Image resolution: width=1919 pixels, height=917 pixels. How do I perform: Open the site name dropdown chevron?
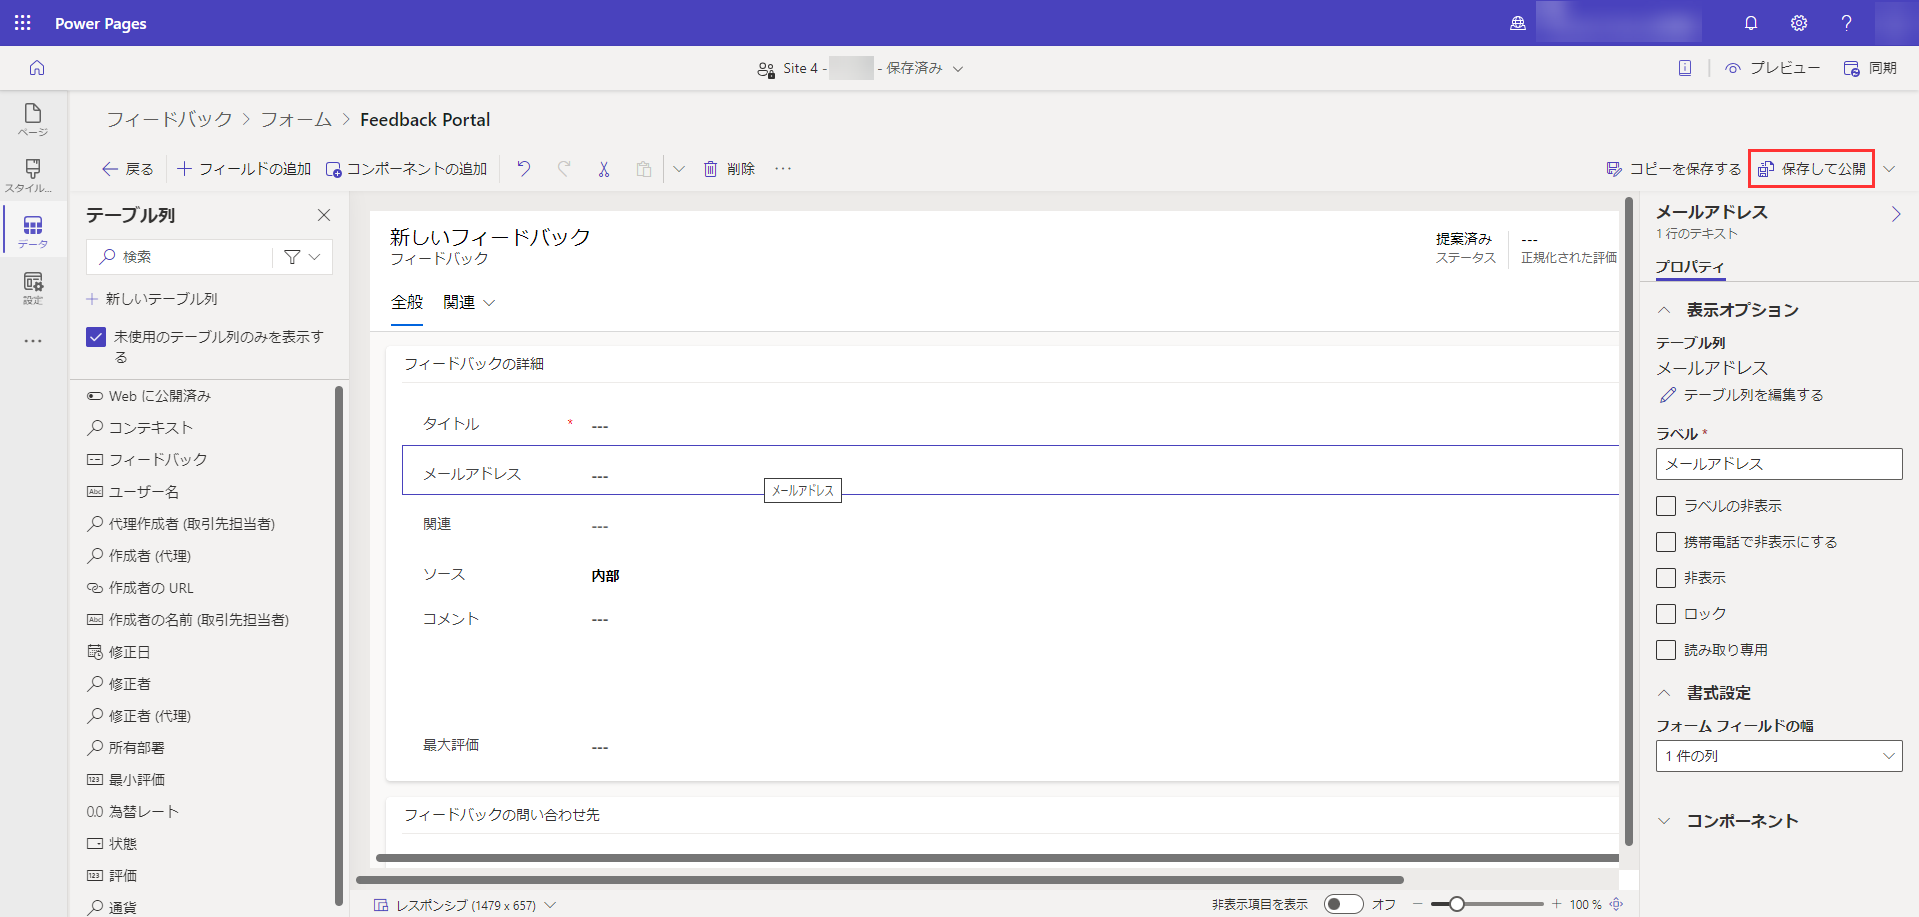pyautogui.click(x=958, y=69)
